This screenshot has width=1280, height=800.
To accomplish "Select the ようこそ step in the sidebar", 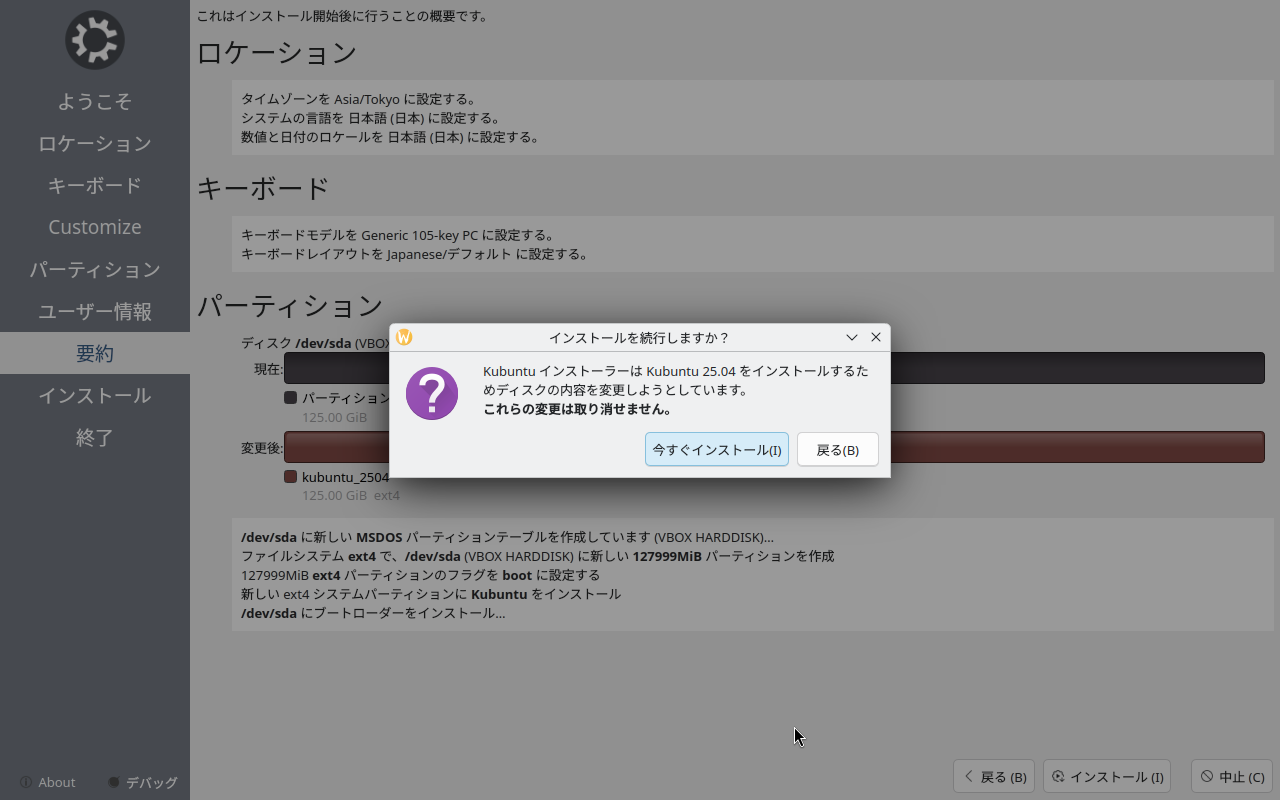I will pos(95,101).
